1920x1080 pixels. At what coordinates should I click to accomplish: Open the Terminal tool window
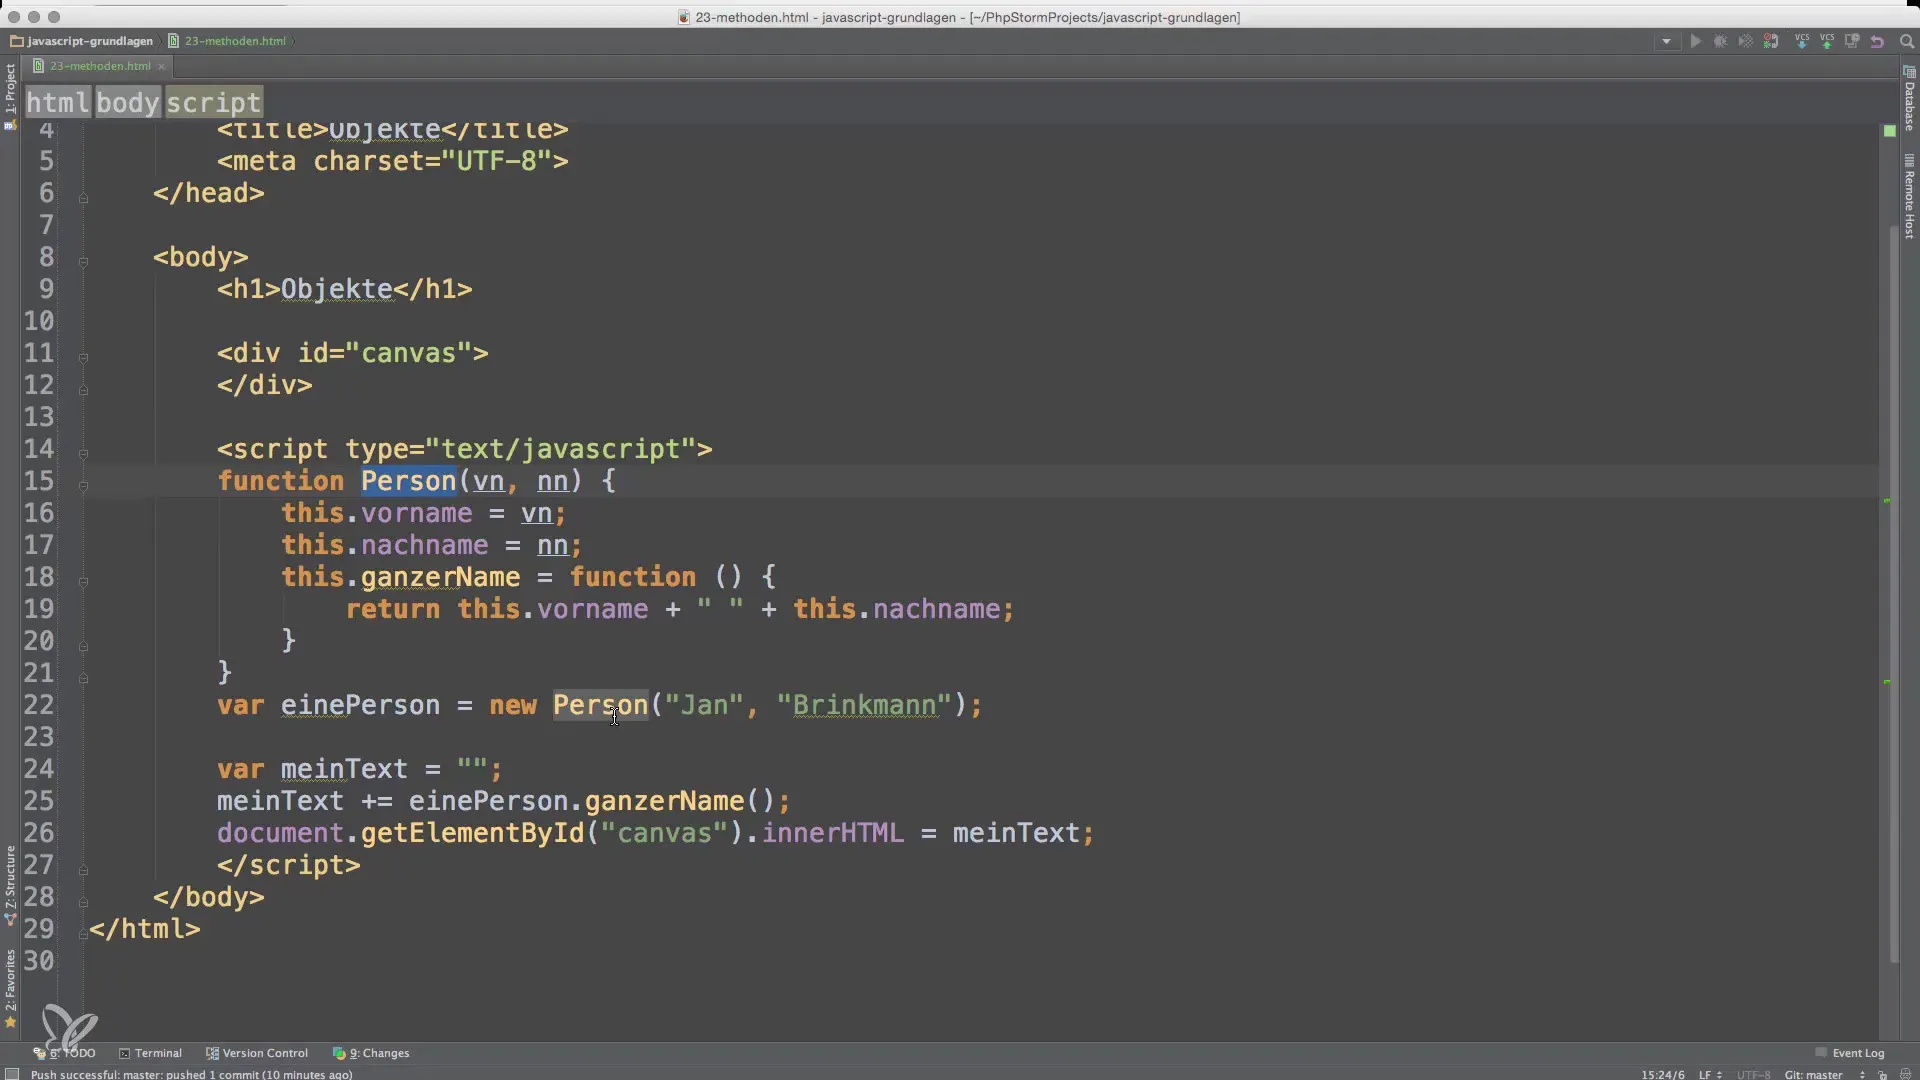click(x=150, y=1053)
